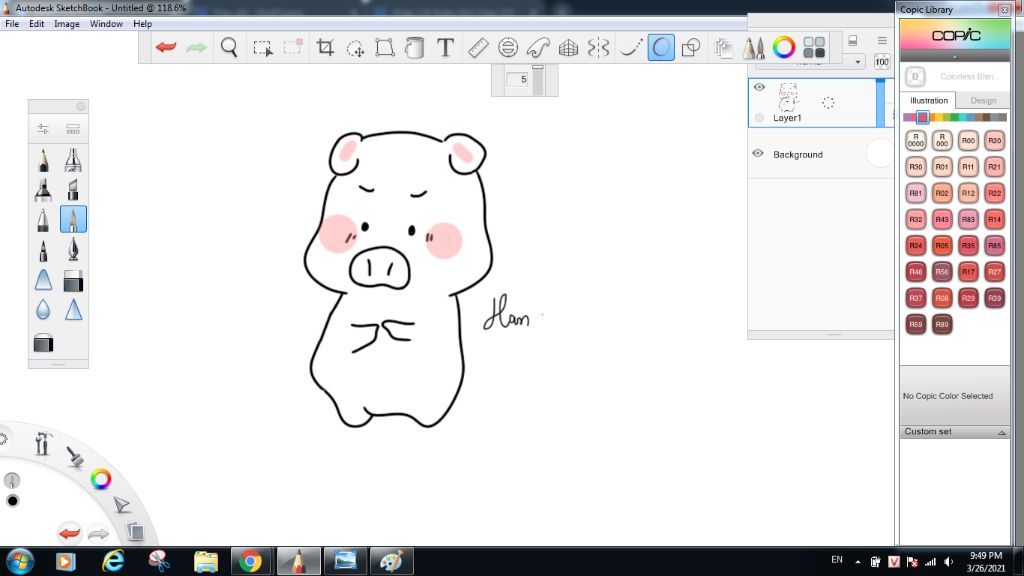
Task: Select the Text tool
Action: pos(445,47)
